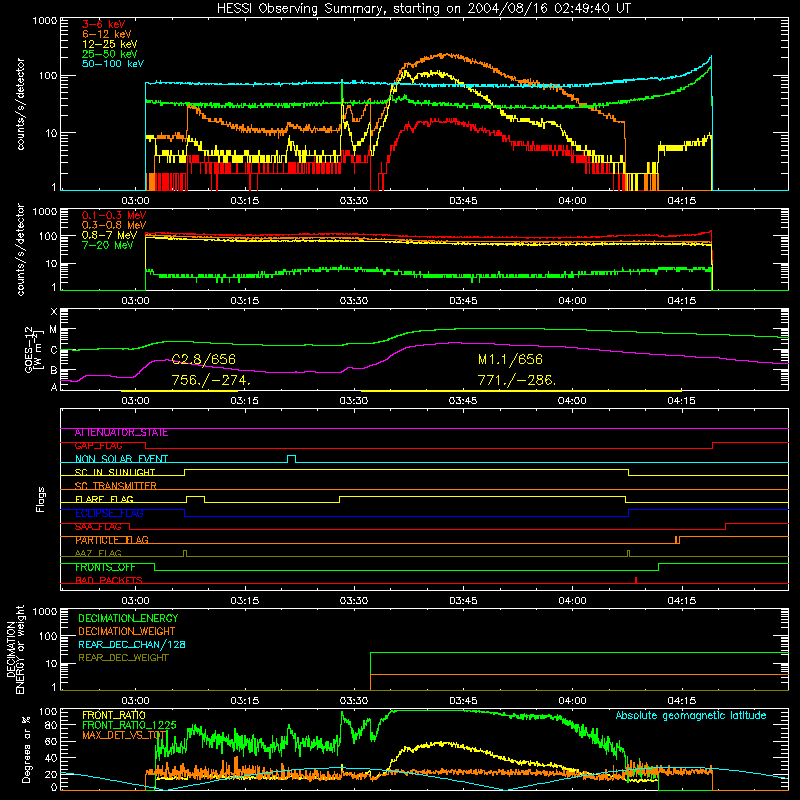Select the REAR_DEC_WEIGHT legend label
The width and height of the screenshot is (800, 800).
123,658
